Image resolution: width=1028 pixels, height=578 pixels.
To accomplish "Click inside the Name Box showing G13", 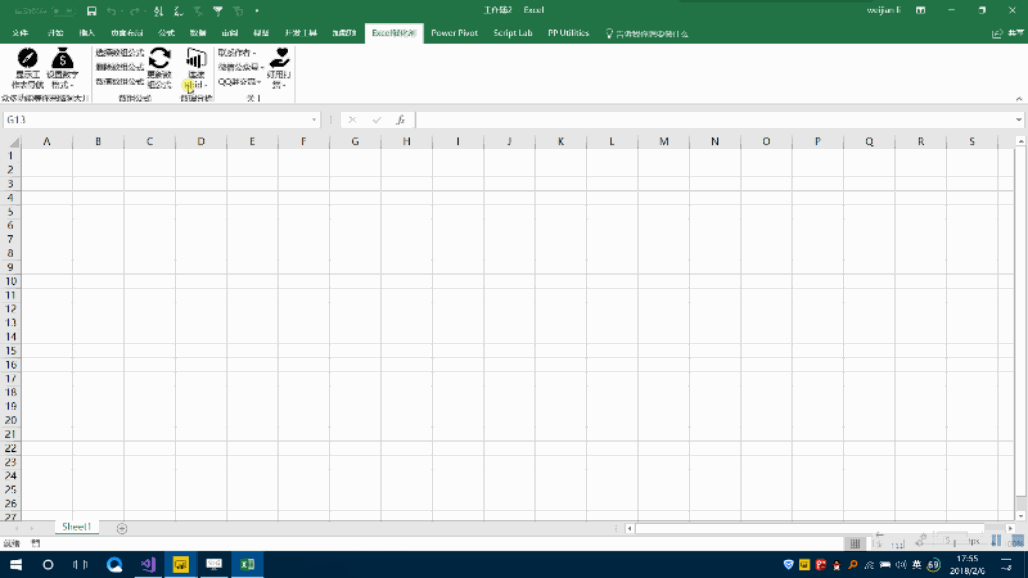I will (x=155, y=120).
